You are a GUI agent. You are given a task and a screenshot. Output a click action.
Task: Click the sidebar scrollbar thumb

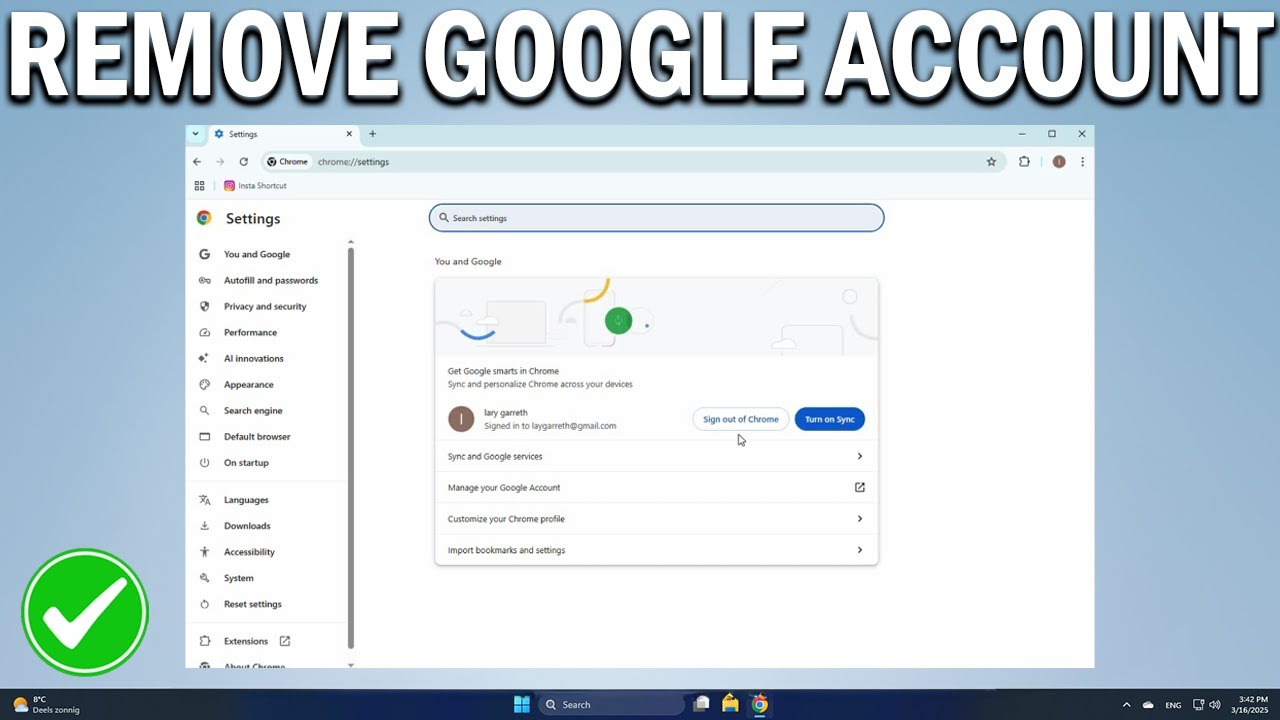[351, 447]
